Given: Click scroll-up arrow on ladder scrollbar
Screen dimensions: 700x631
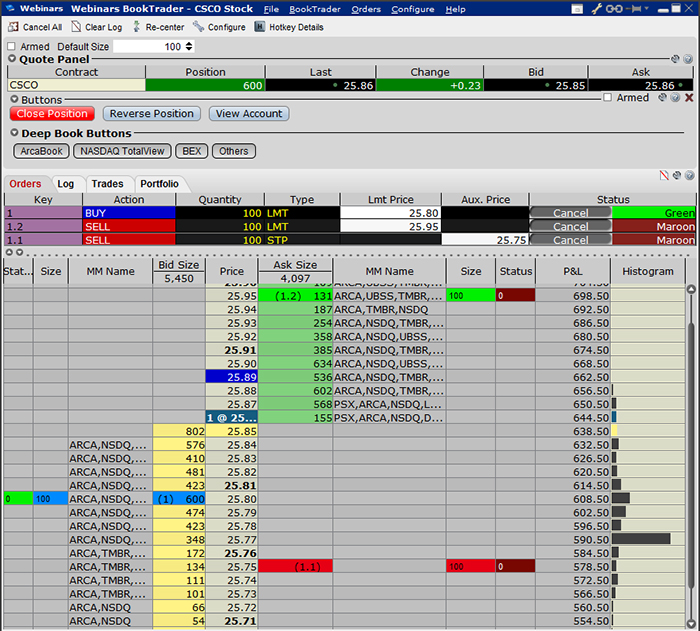Looking at the screenshot, I should coord(691,289).
